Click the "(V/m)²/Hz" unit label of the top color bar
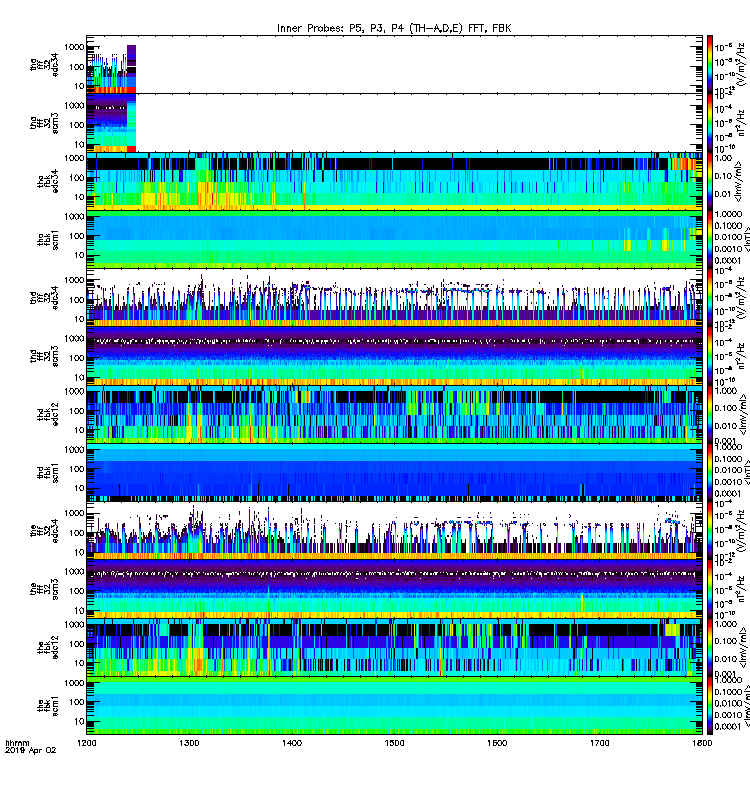 point(741,65)
